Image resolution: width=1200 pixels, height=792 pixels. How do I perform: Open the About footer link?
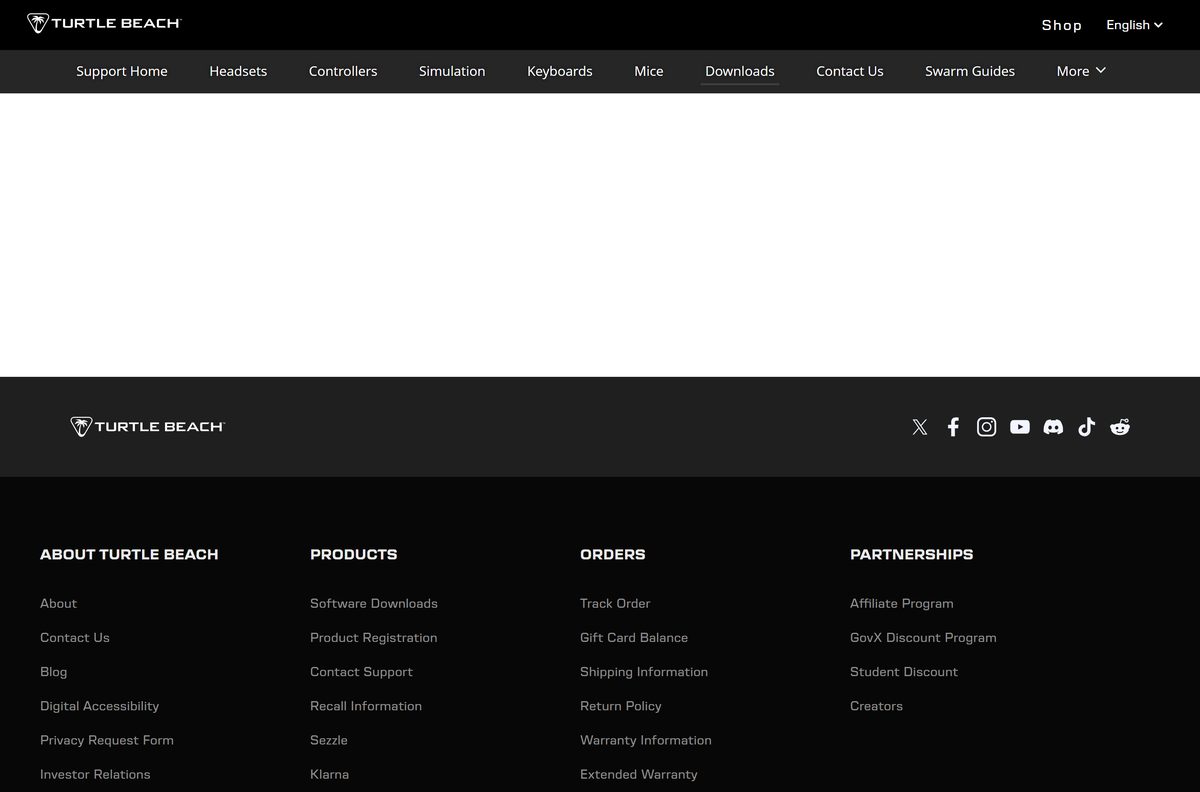[58, 604]
